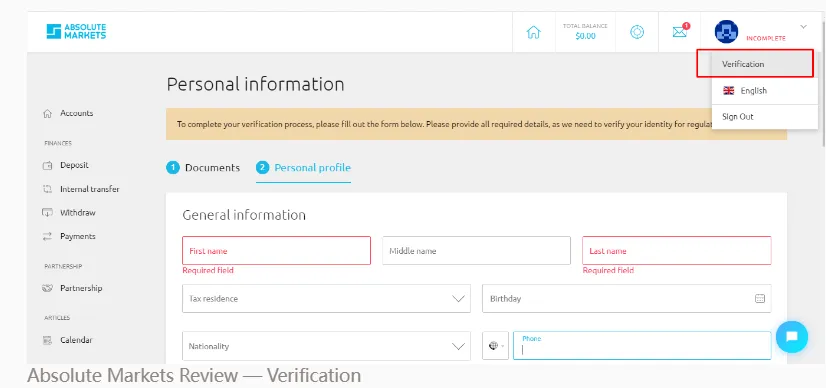
Task: Click the Internal transfer icon
Action: coord(47,189)
